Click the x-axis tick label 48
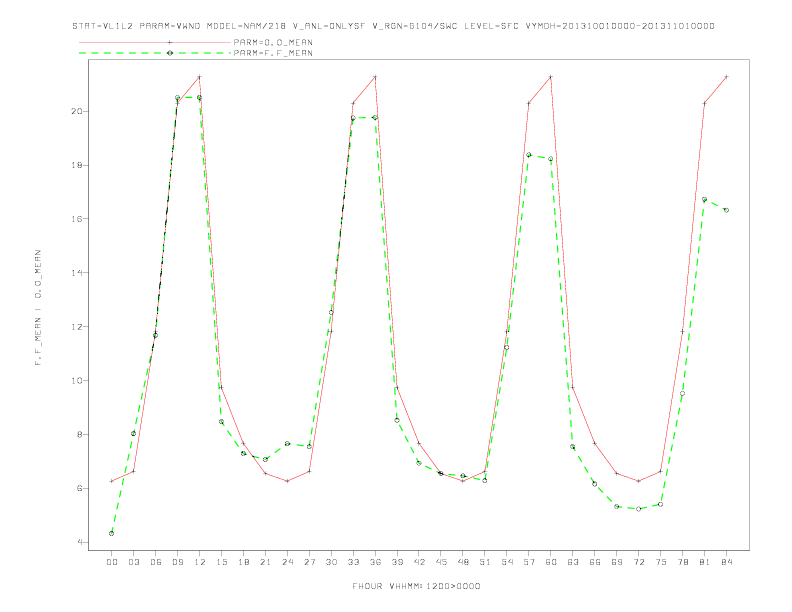 (463, 562)
